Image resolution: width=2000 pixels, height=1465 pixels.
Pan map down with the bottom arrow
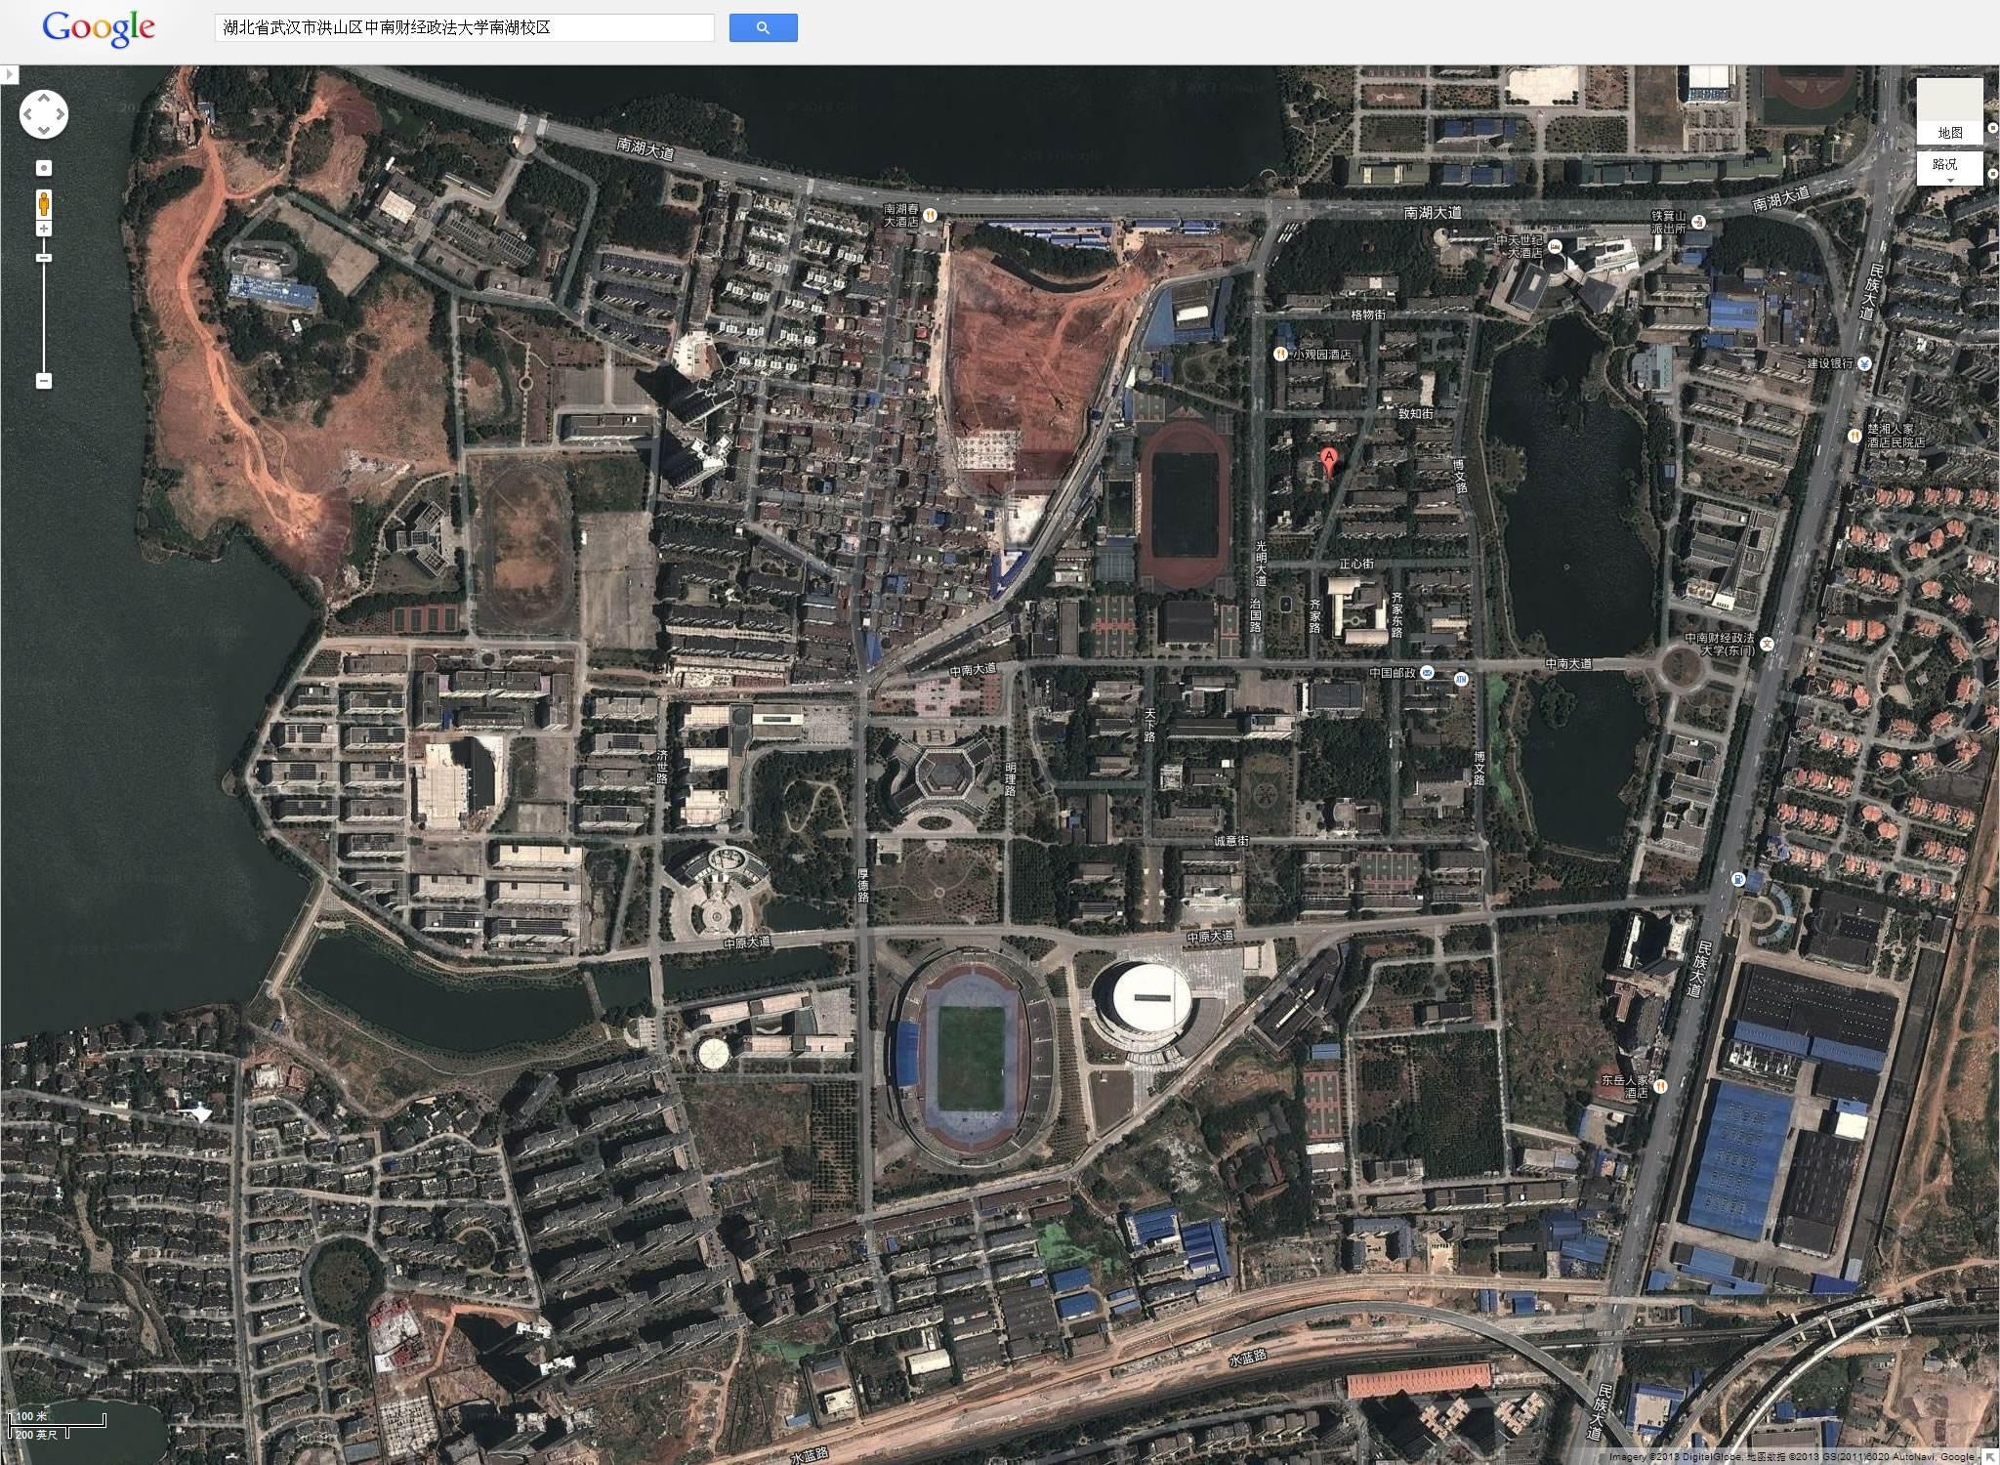click(x=44, y=130)
